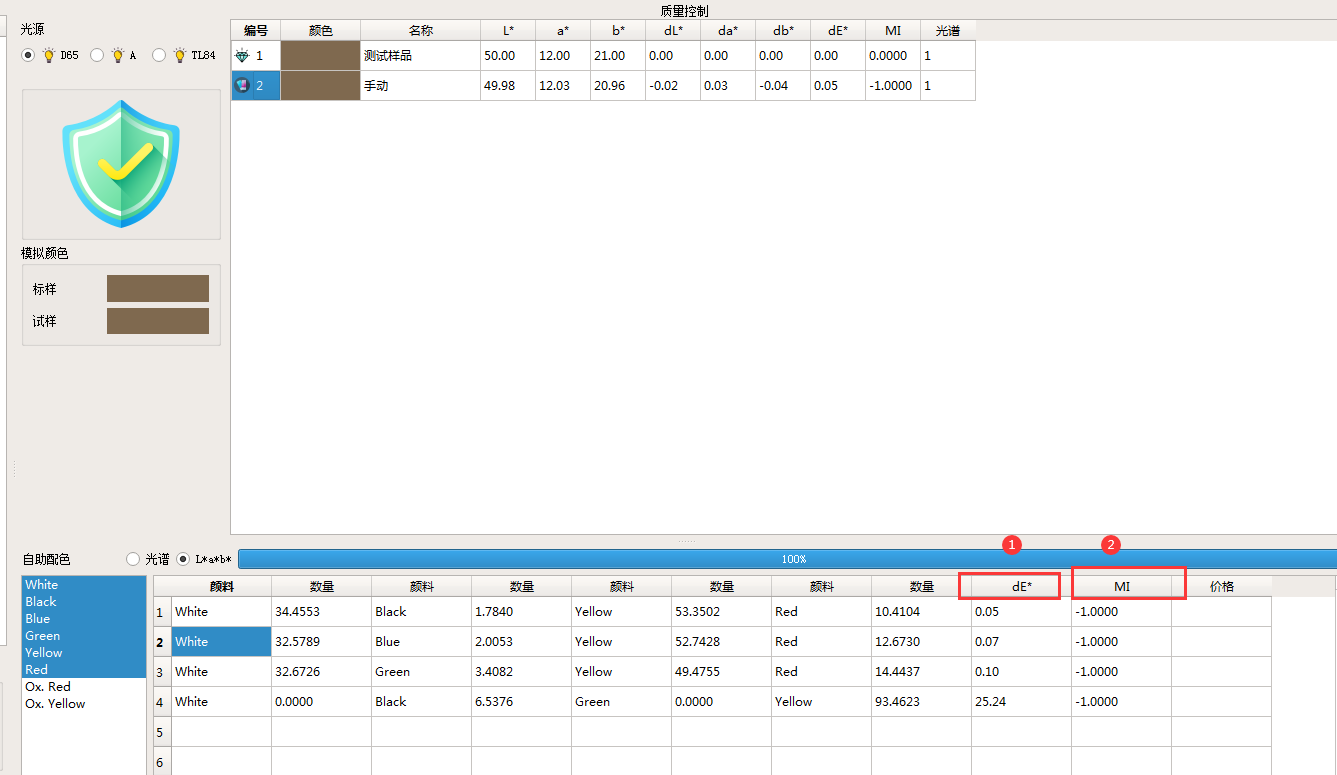1337x775 pixels.
Task: Click the light bulb icon beside TL84
Action: (180, 56)
